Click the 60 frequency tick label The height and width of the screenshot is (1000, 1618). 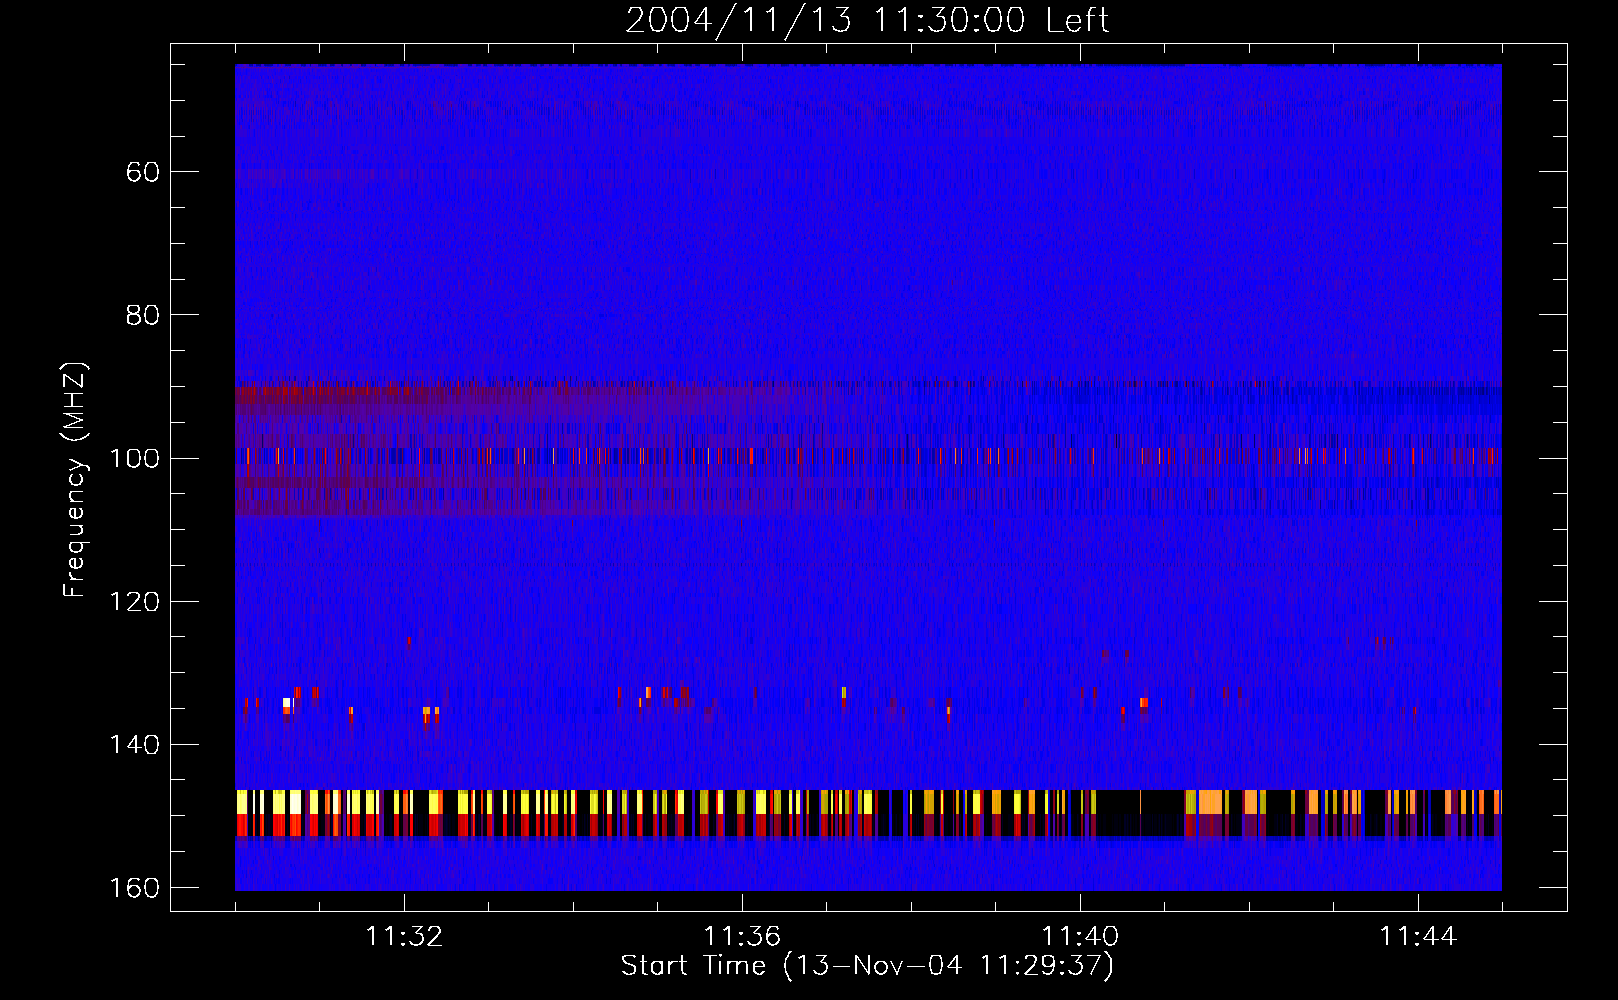click(143, 172)
